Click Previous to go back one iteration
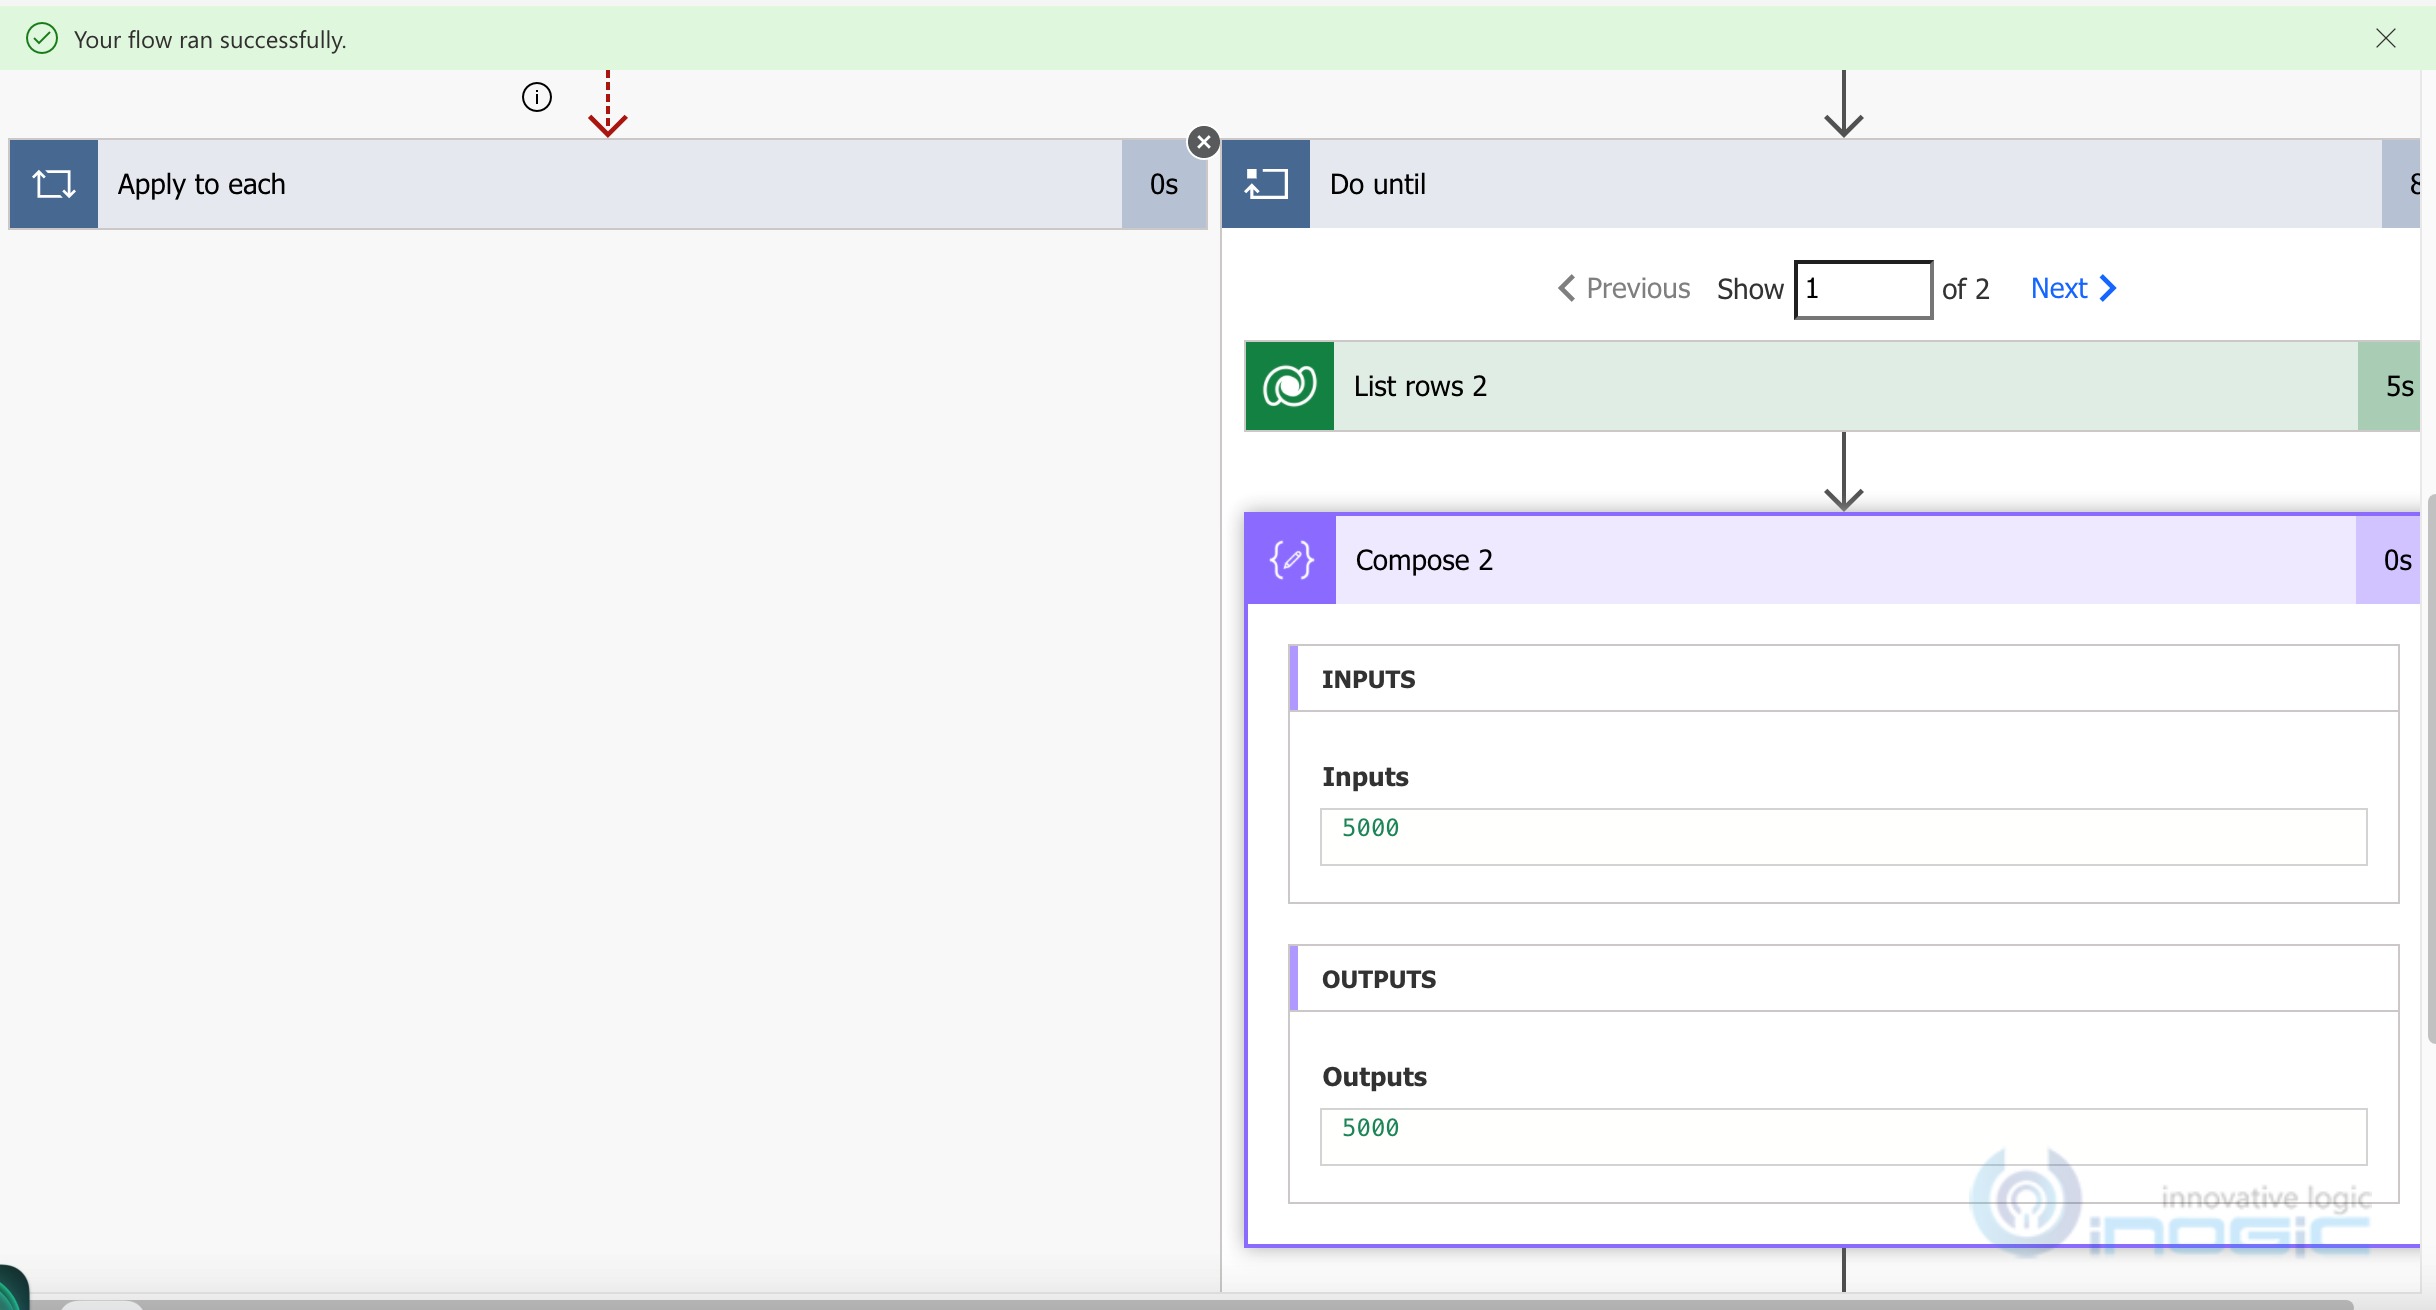The image size is (2436, 1310). click(1625, 287)
